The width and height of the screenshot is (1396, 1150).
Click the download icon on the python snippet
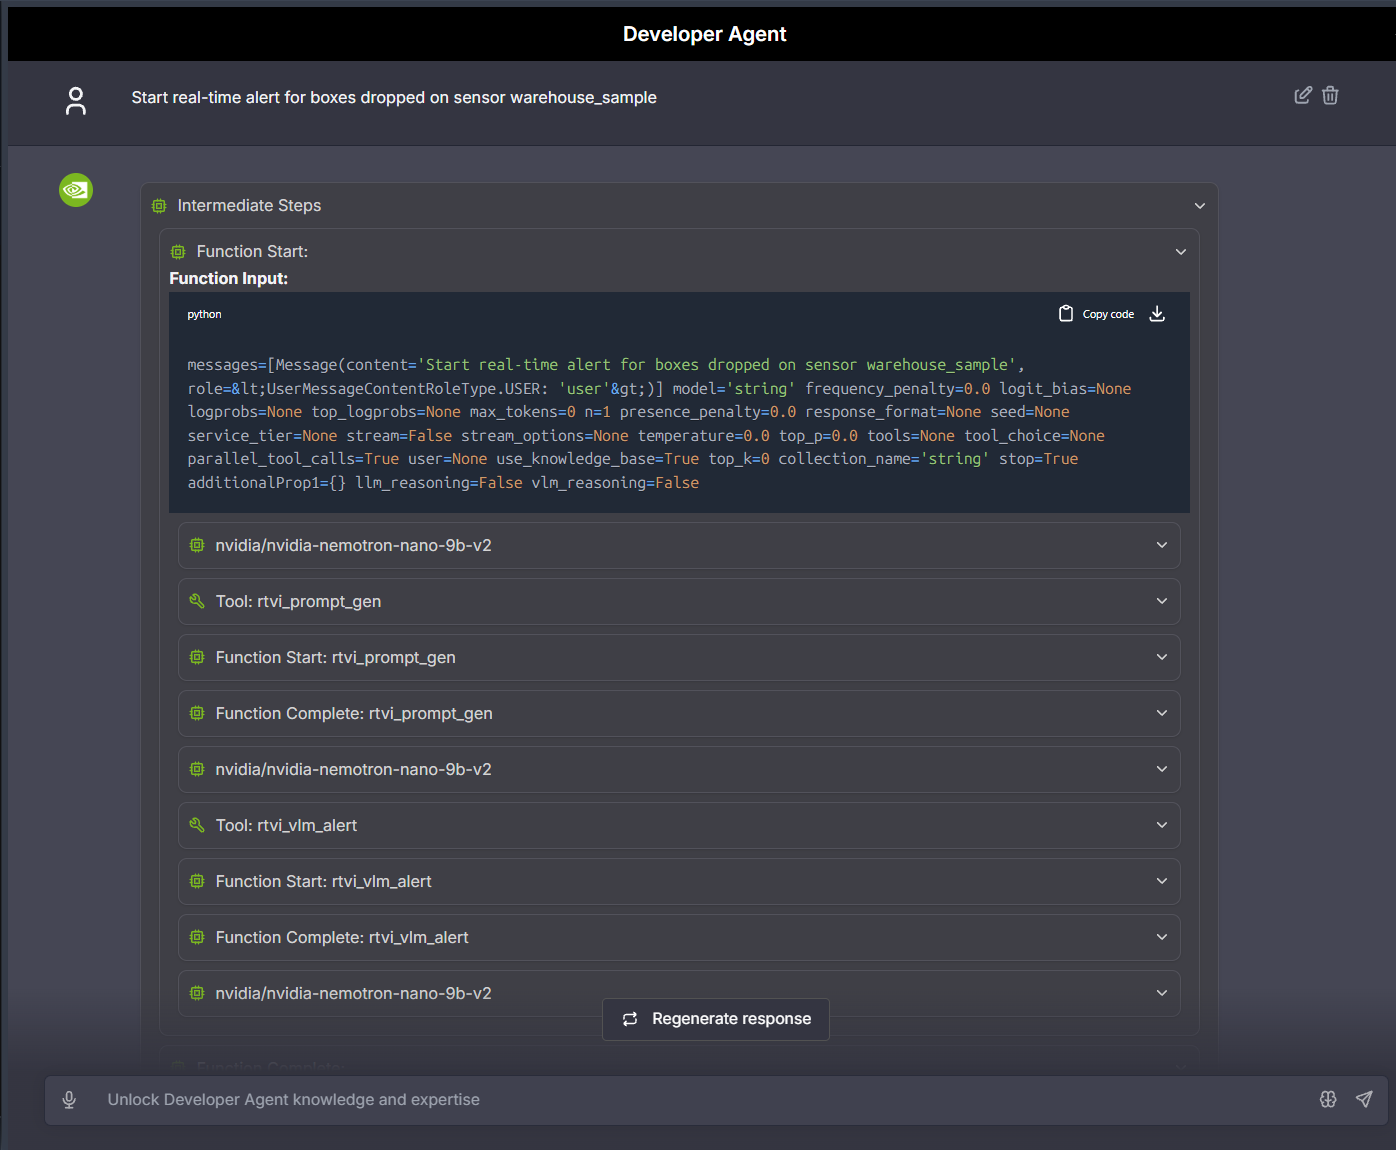click(1157, 313)
